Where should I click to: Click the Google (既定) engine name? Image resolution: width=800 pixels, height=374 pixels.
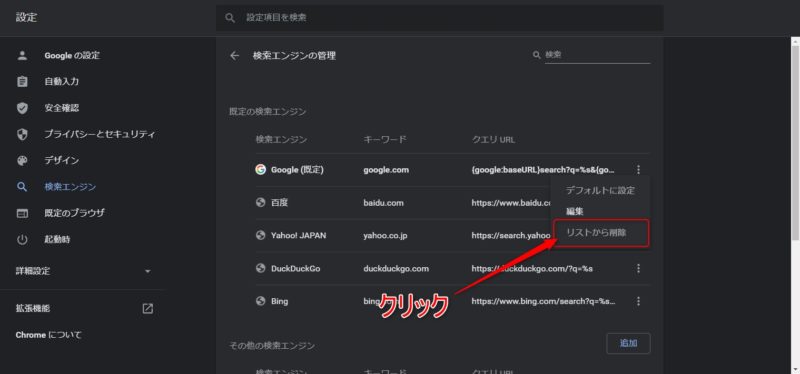coord(297,170)
